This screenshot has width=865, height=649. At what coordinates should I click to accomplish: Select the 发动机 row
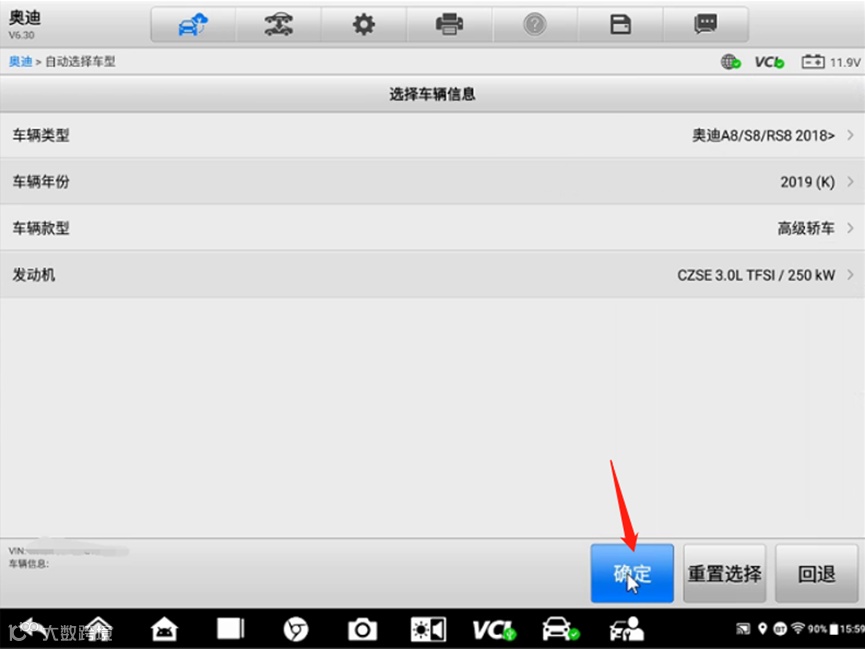tap(432, 275)
